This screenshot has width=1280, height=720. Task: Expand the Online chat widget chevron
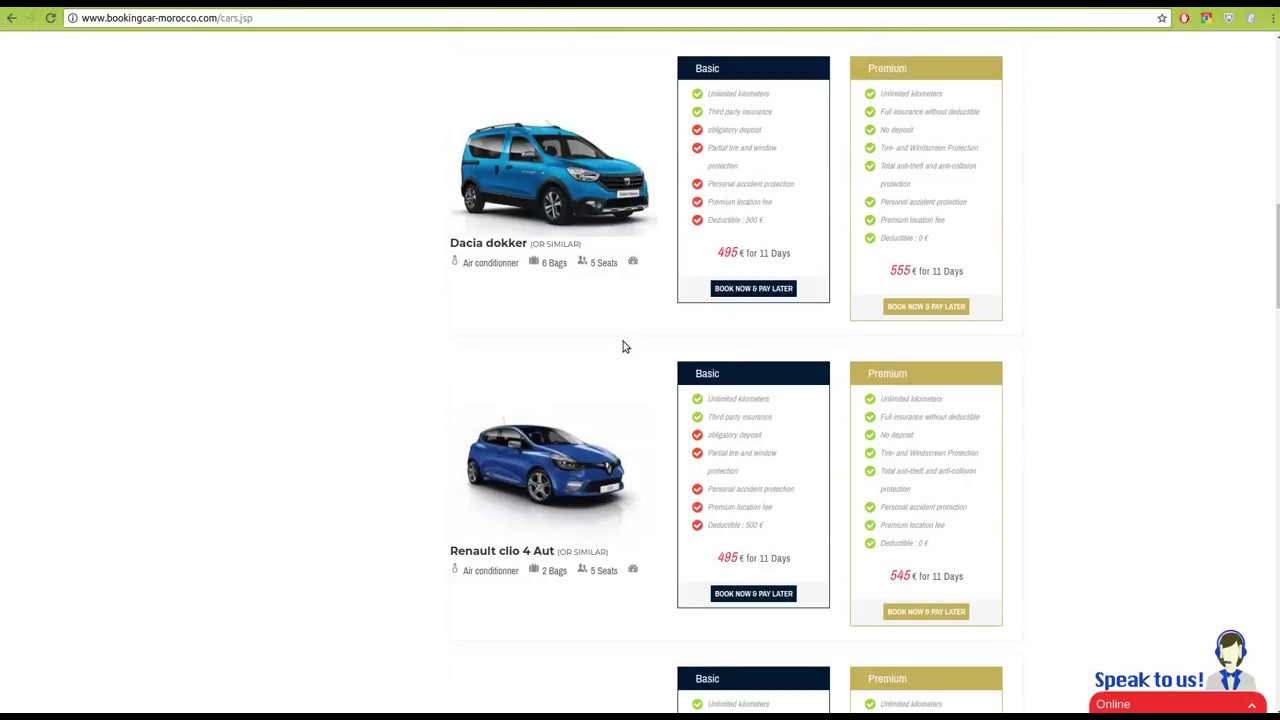(1251, 705)
